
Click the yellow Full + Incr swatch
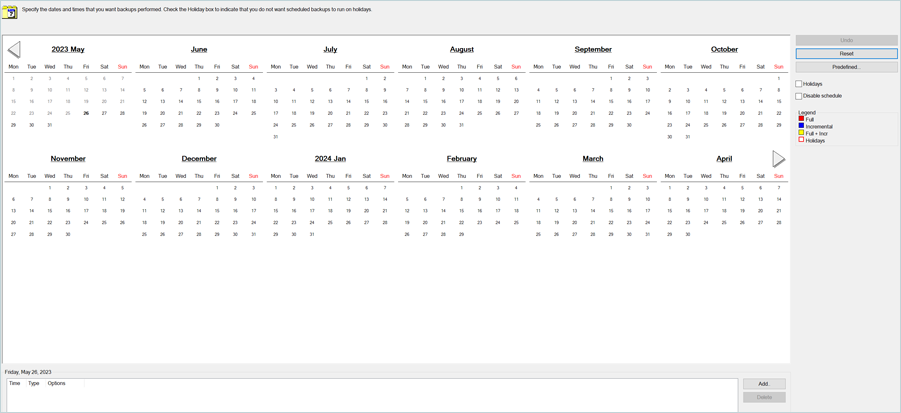click(x=801, y=133)
